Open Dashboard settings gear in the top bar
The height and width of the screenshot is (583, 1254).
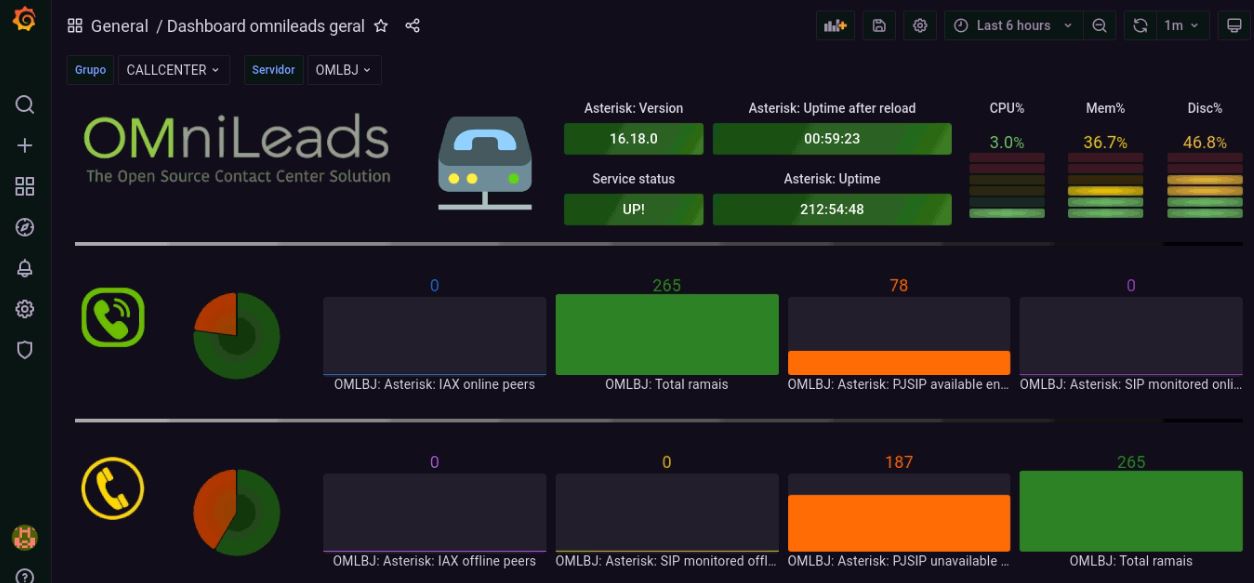coord(920,26)
